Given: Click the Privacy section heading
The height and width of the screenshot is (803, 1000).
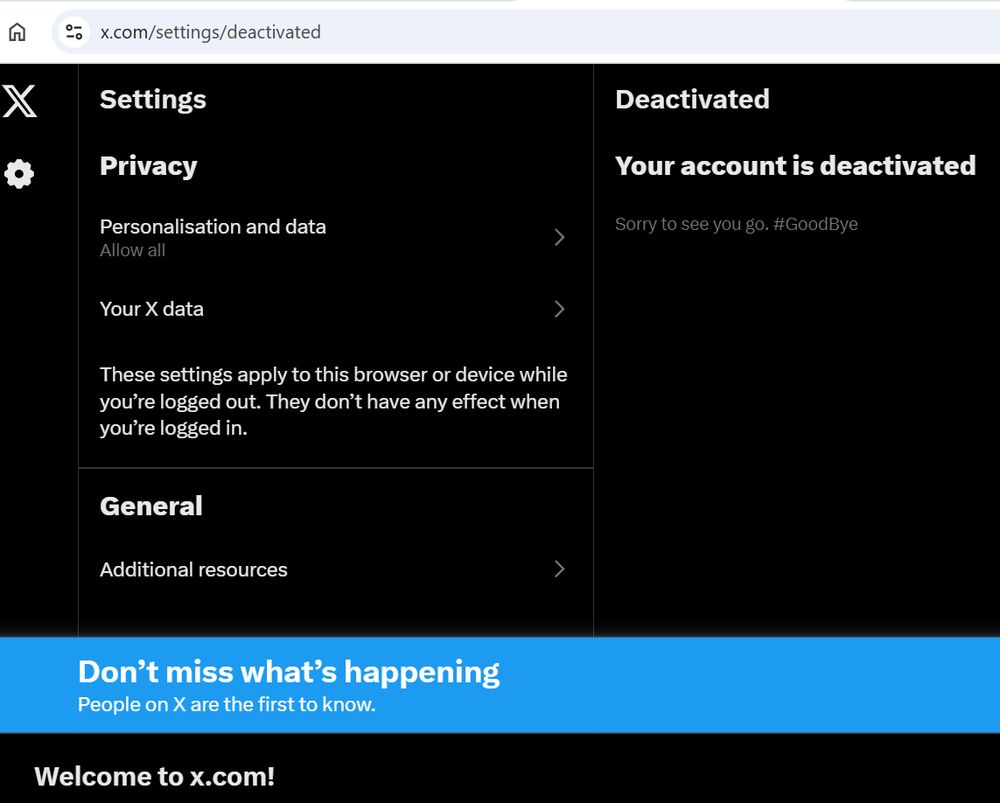Looking at the screenshot, I should (149, 166).
